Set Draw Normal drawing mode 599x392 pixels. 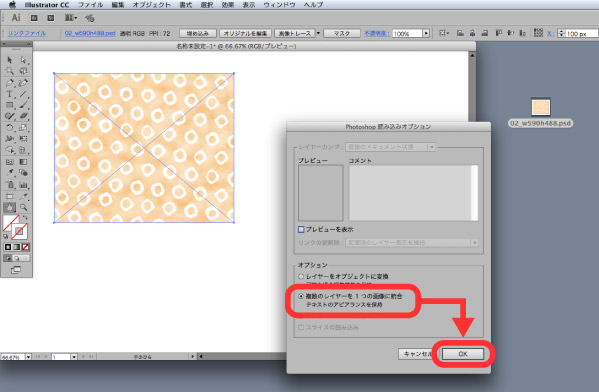8,258
